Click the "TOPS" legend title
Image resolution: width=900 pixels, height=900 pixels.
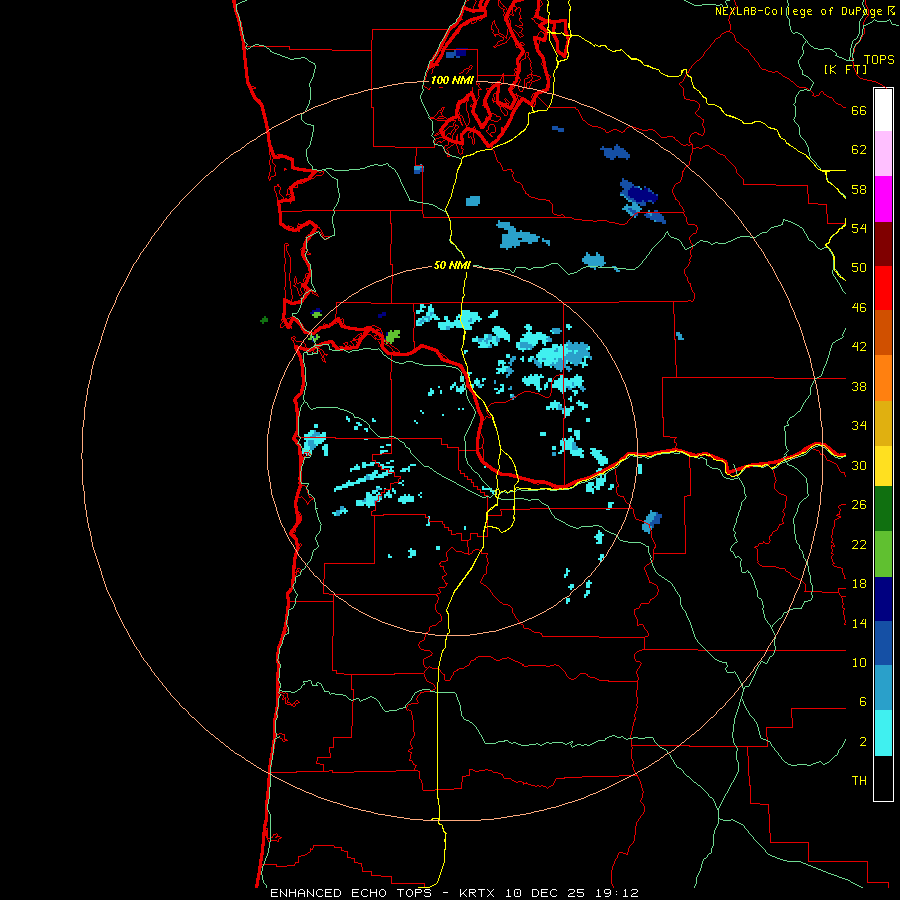click(x=879, y=59)
